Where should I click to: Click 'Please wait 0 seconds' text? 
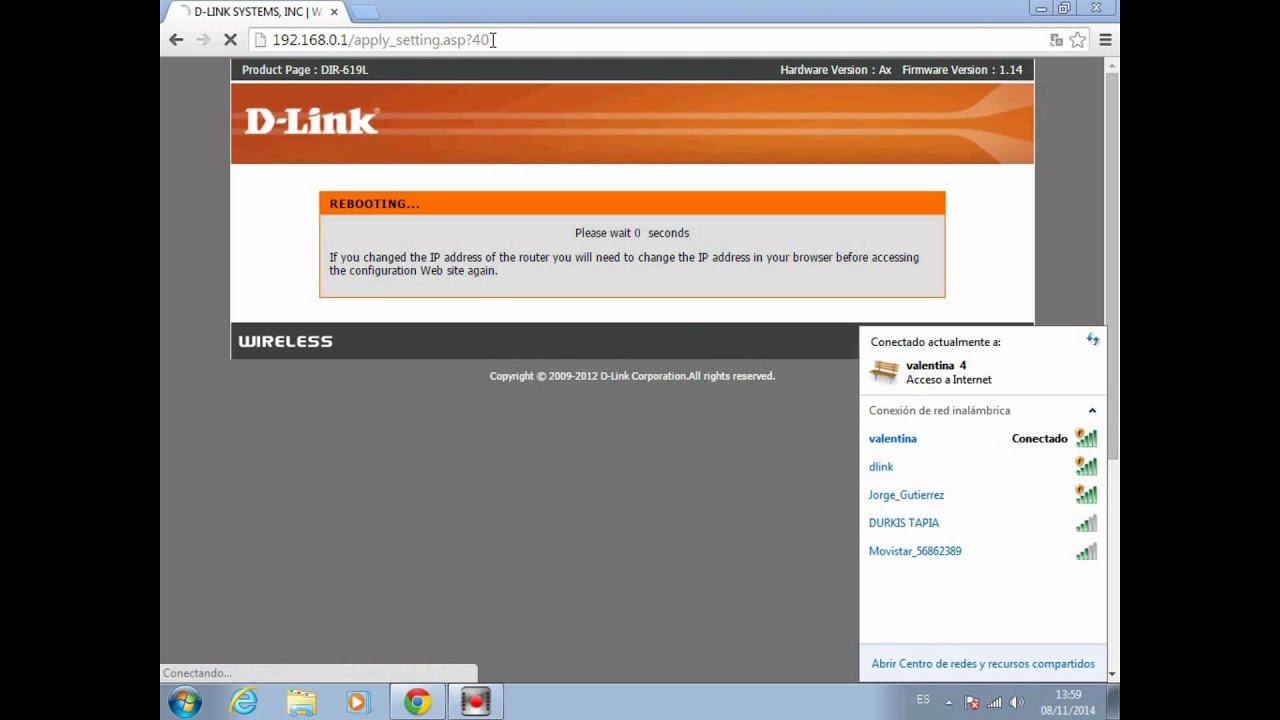coord(632,233)
